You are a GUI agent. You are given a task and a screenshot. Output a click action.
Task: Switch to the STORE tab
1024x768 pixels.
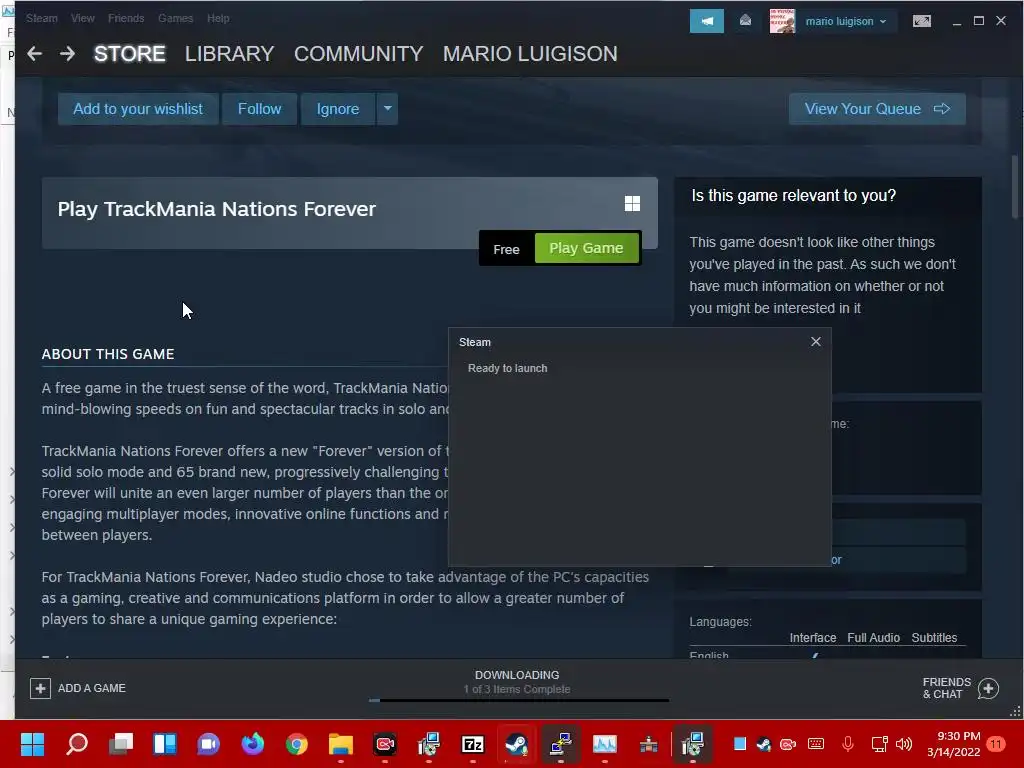(129, 54)
